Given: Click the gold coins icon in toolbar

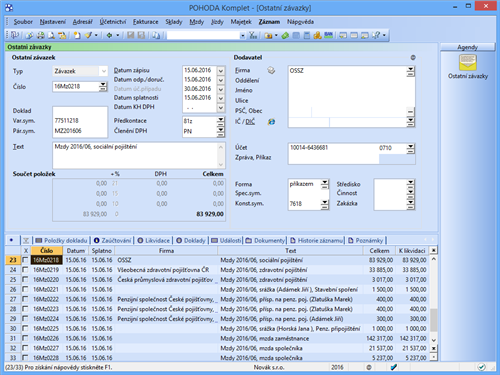Looking at the screenshot, I should coord(317,35).
